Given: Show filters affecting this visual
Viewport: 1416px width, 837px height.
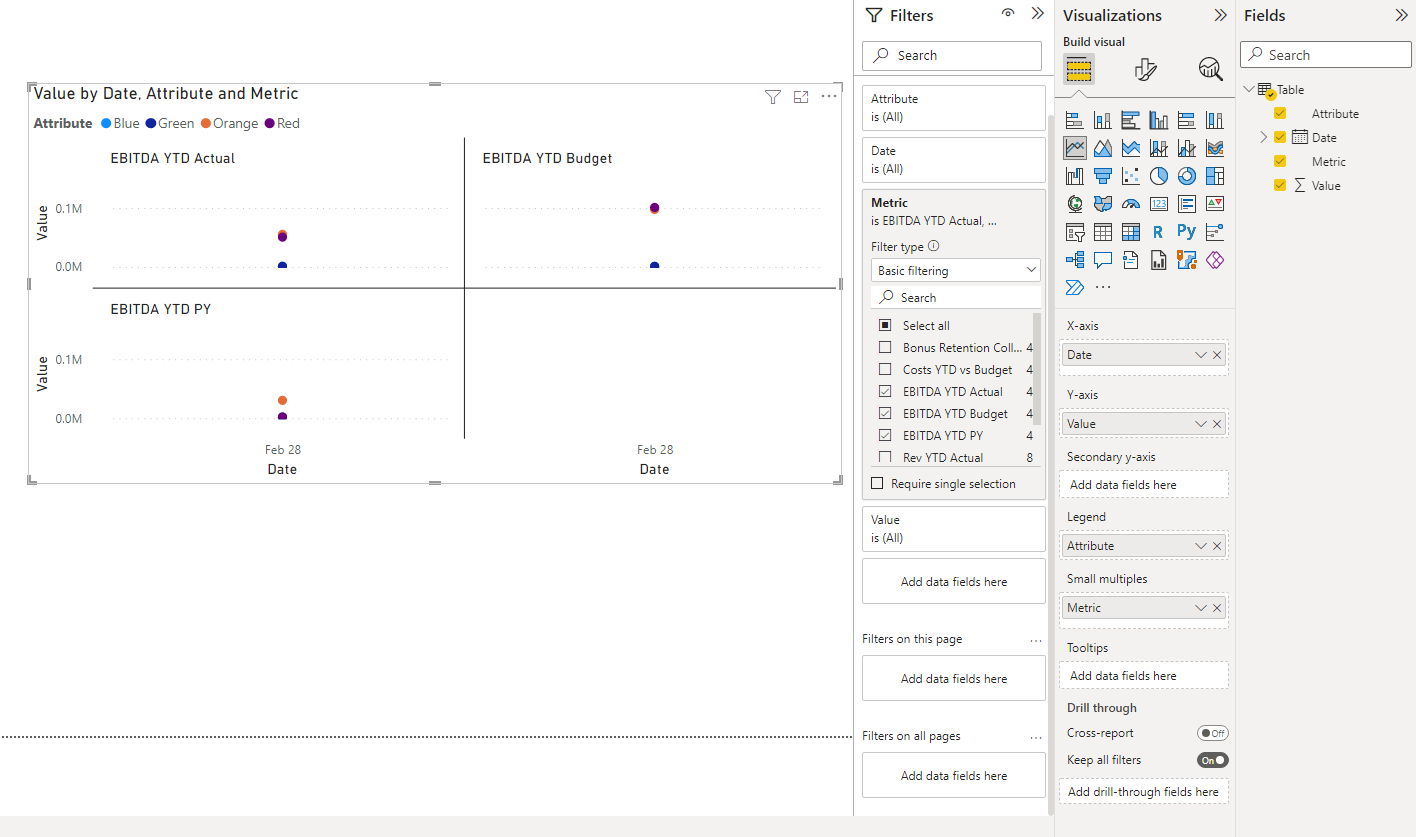Looking at the screenshot, I should [x=772, y=97].
